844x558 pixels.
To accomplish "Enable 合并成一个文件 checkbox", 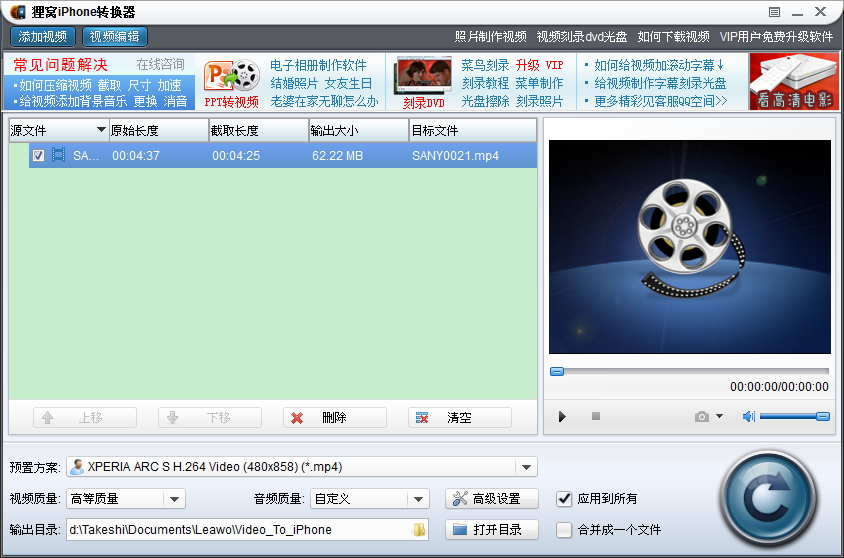I will [x=564, y=530].
